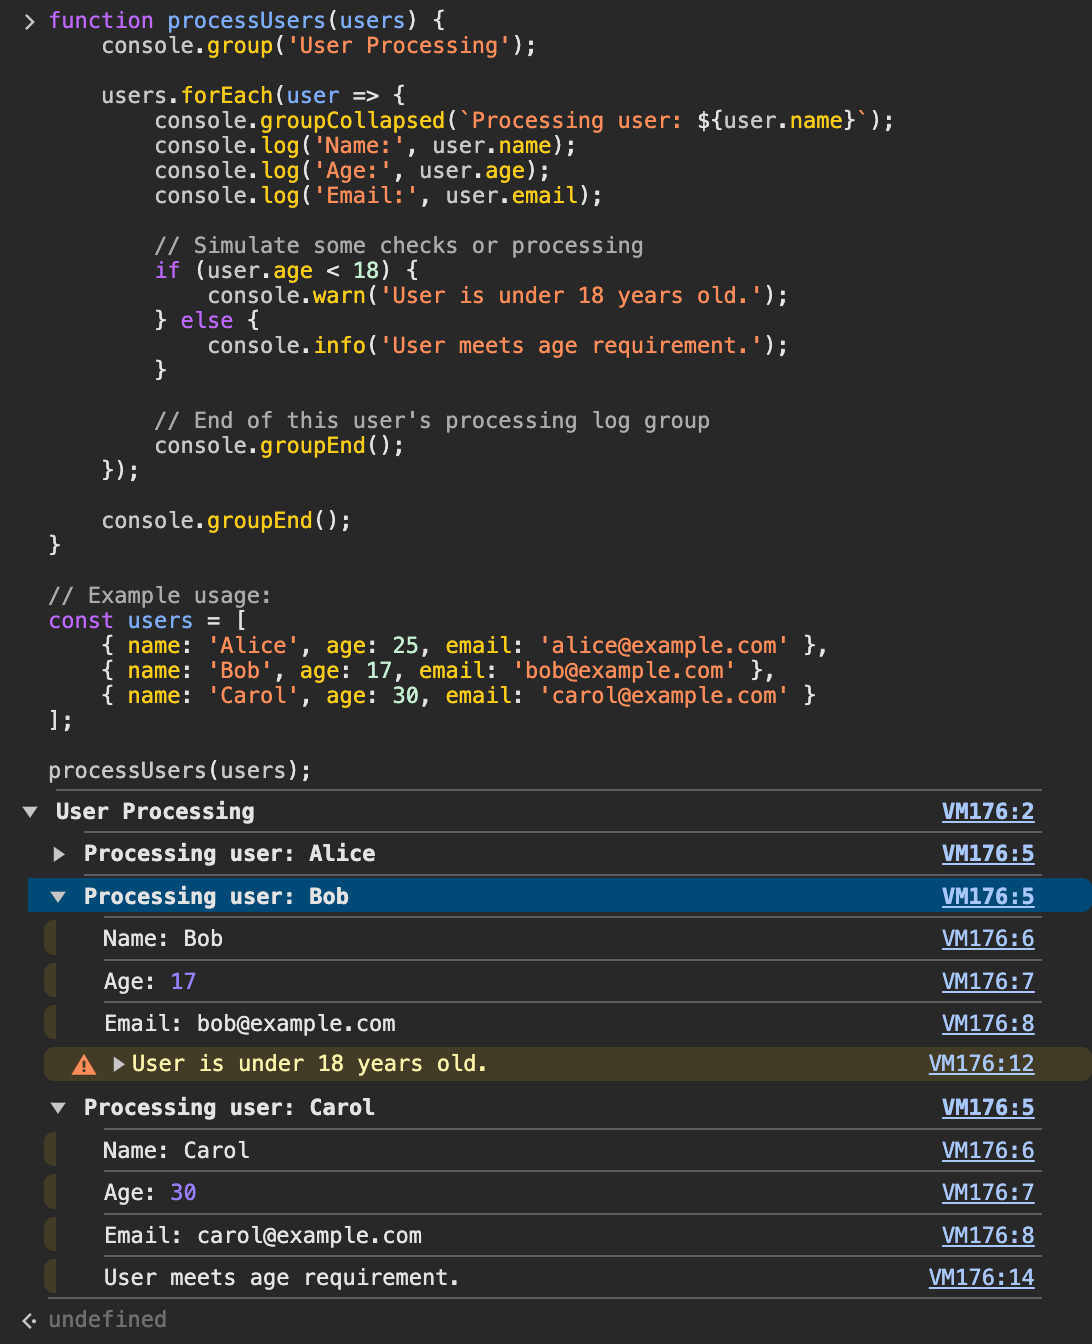Collapse the Processing user: Carol group

pyautogui.click(x=58, y=1108)
